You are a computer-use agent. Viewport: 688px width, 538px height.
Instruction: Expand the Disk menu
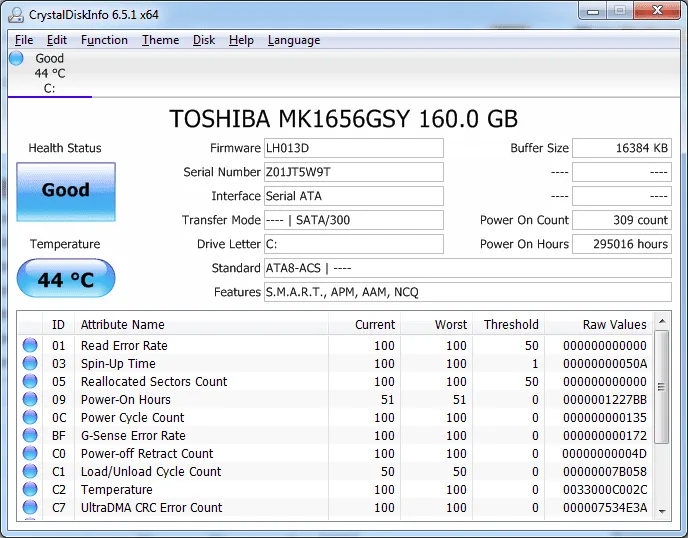[204, 40]
